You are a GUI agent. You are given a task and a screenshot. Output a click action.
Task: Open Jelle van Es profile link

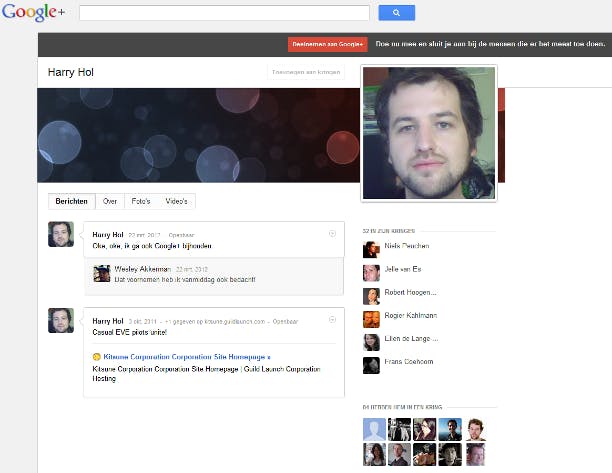403,269
